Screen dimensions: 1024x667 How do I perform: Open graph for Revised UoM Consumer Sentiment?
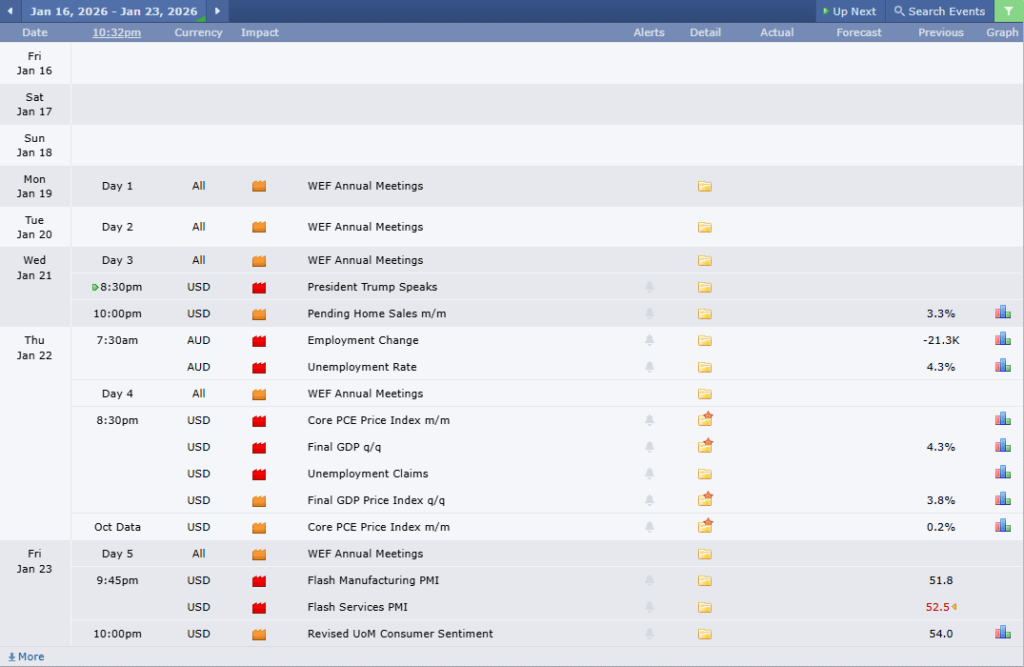coord(1002,632)
